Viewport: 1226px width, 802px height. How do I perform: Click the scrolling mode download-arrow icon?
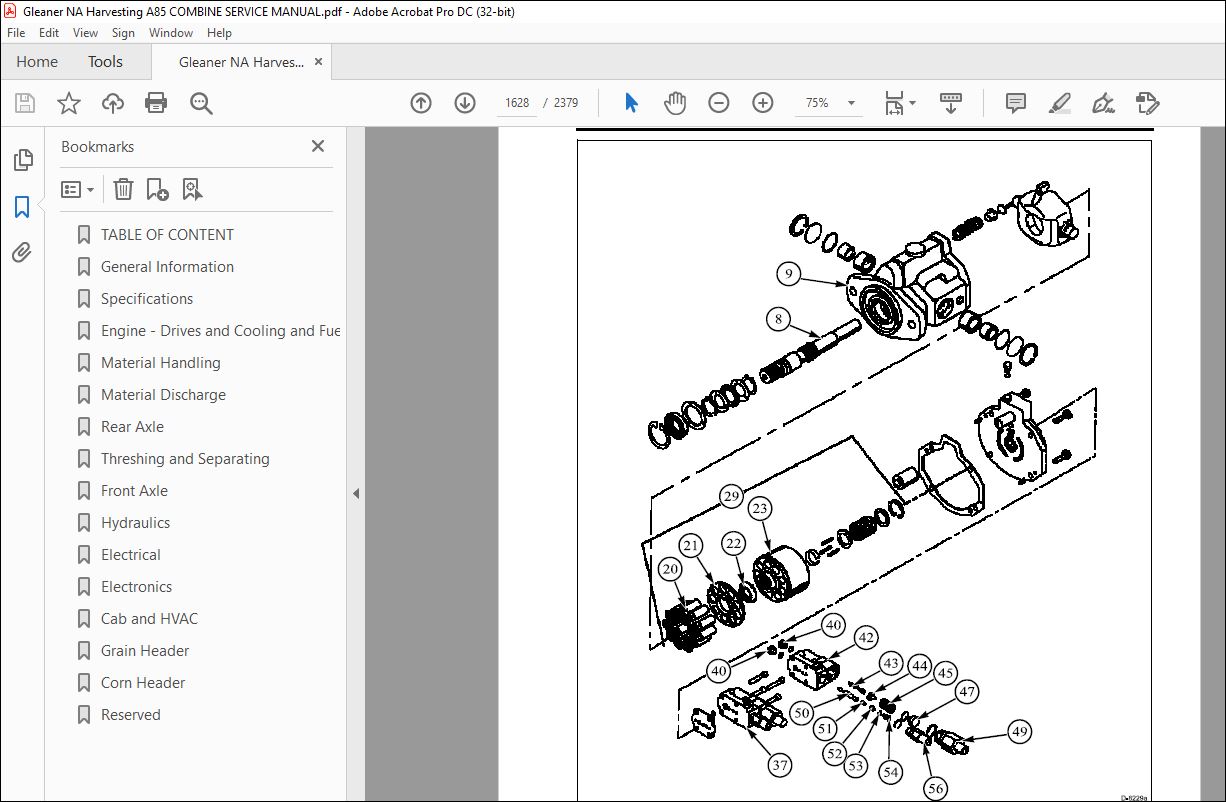coord(951,103)
